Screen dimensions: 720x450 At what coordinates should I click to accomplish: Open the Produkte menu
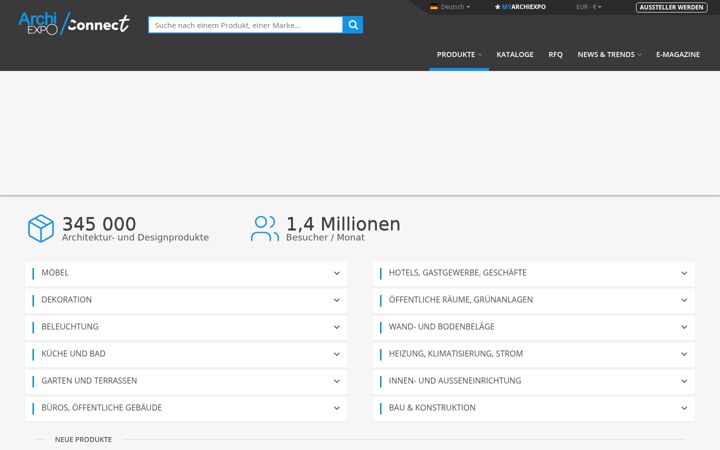459,54
